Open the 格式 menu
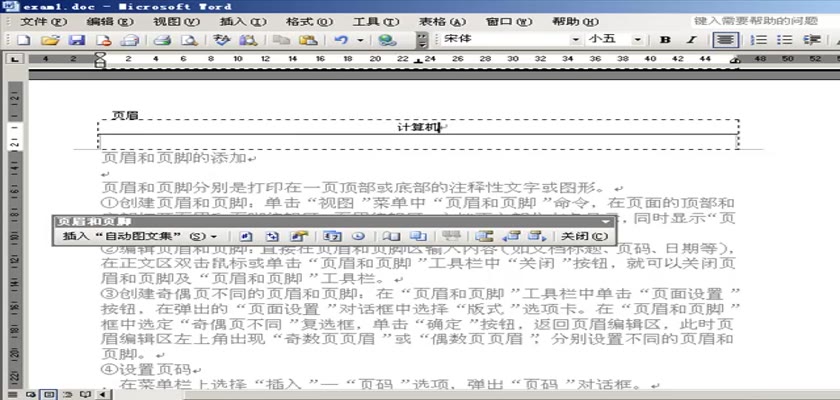Screen dimensions: 840x400 pos(309,22)
